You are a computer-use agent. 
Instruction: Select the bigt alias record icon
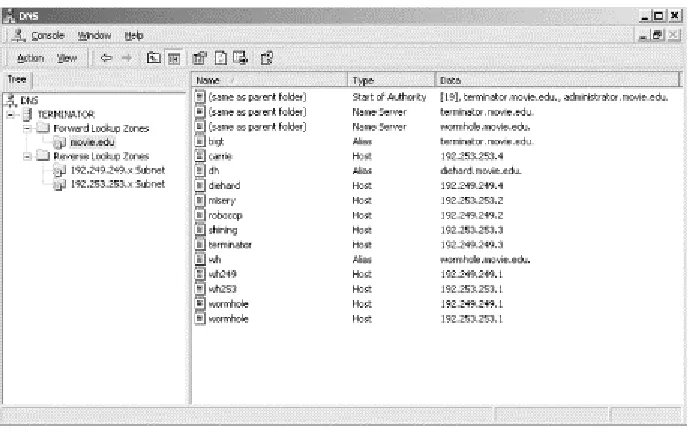tap(200, 141)
